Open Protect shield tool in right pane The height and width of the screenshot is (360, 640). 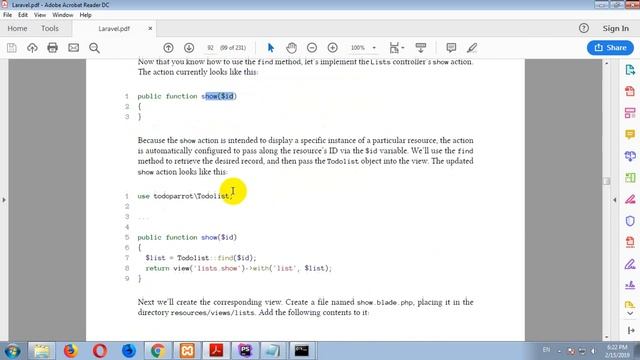[630, 221]
